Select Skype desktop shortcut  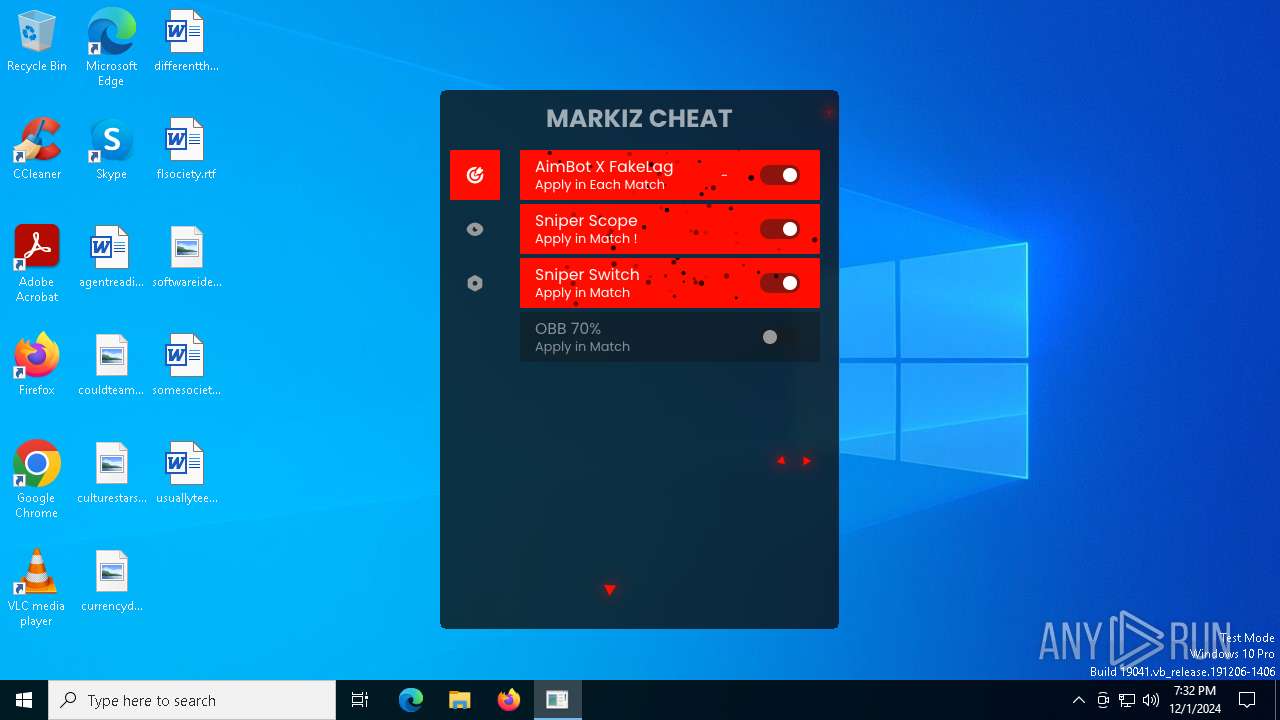(x=111, y=150)
